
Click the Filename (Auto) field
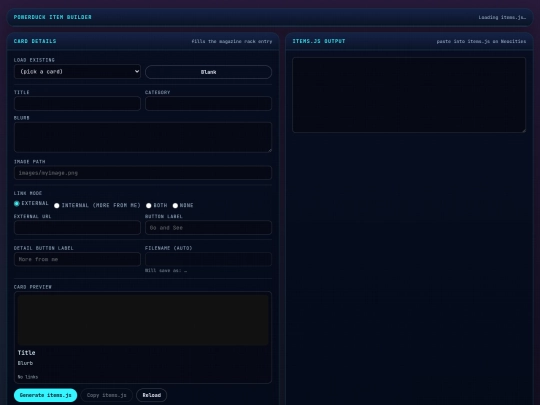[208, 259]
